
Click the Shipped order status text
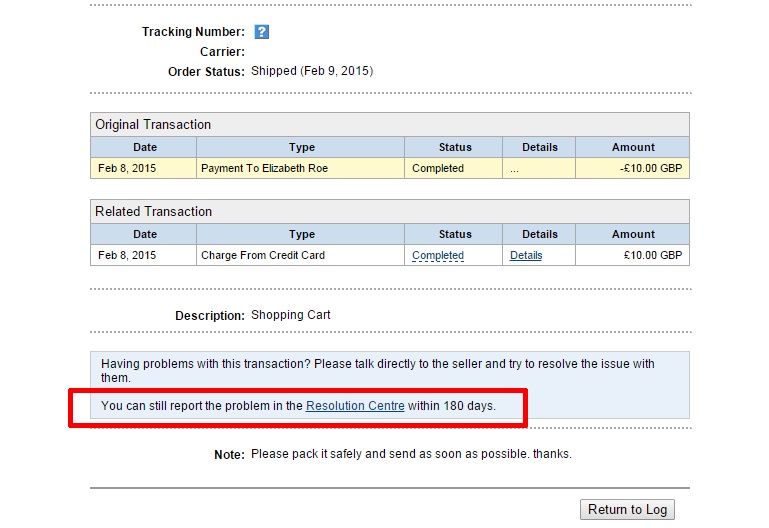(311, 71)
